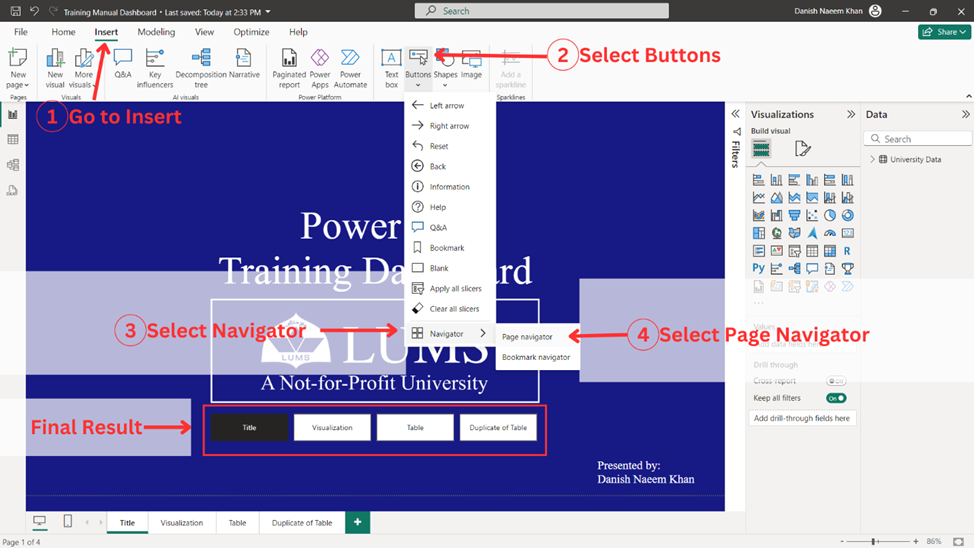Collapse the Data pane
Viewport: 974px width, 548px height.
pyautogui.click(x=965, y=114)
